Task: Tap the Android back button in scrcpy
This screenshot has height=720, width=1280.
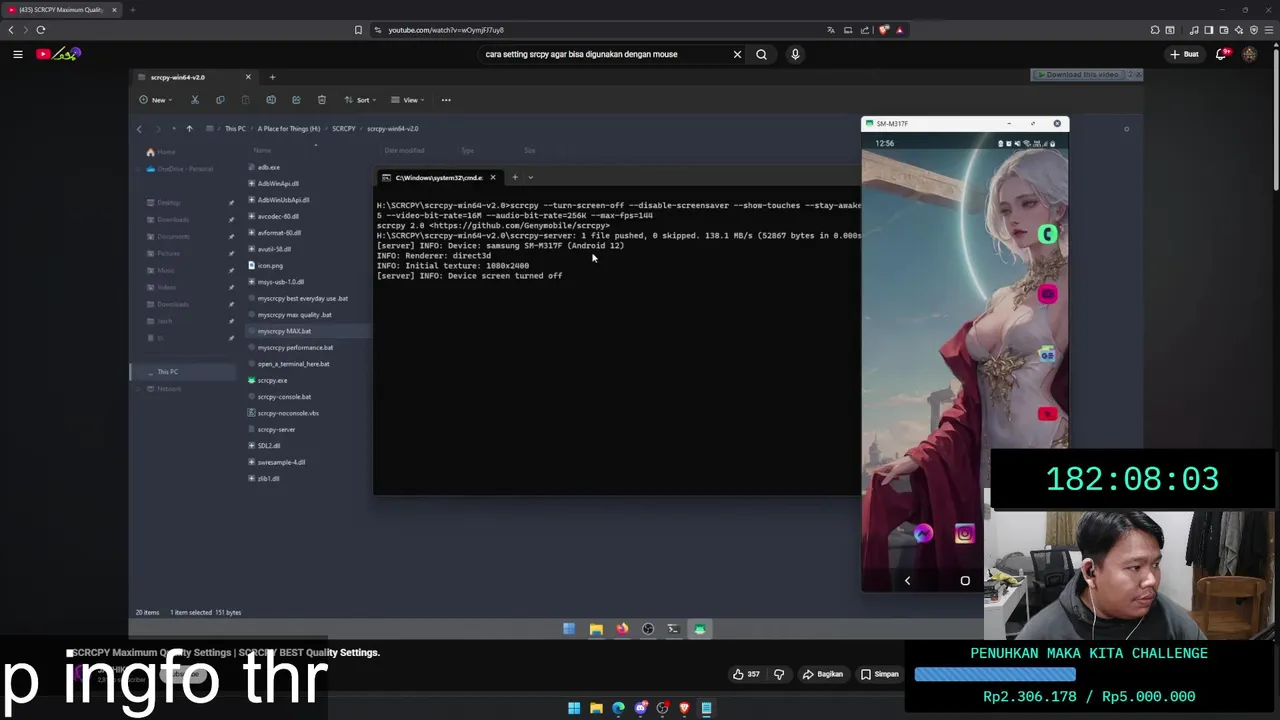Action: (907, 580)
